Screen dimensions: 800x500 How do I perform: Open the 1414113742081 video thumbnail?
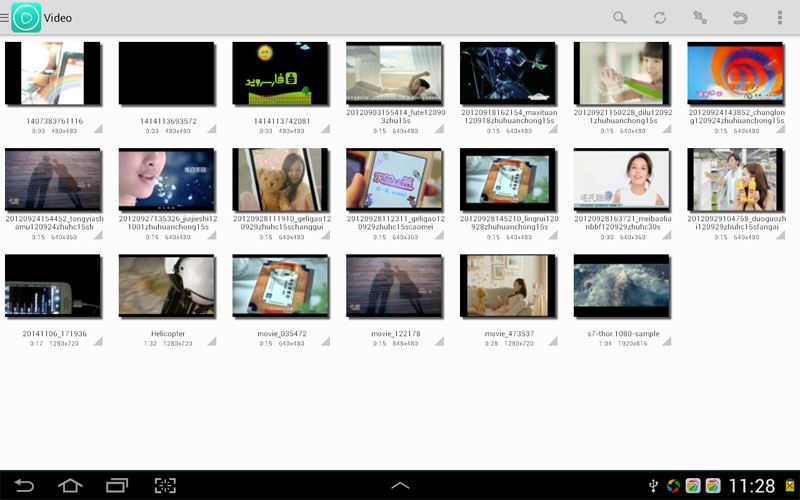pos(280,73)
